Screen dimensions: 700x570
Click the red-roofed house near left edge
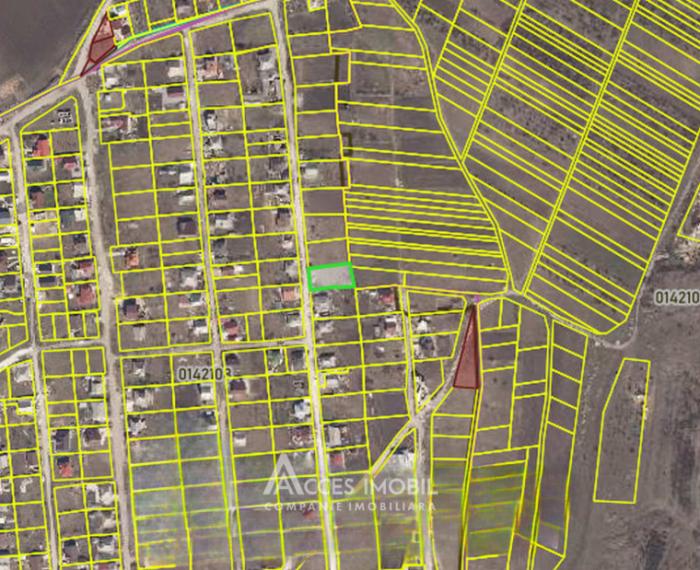[40, 148]
